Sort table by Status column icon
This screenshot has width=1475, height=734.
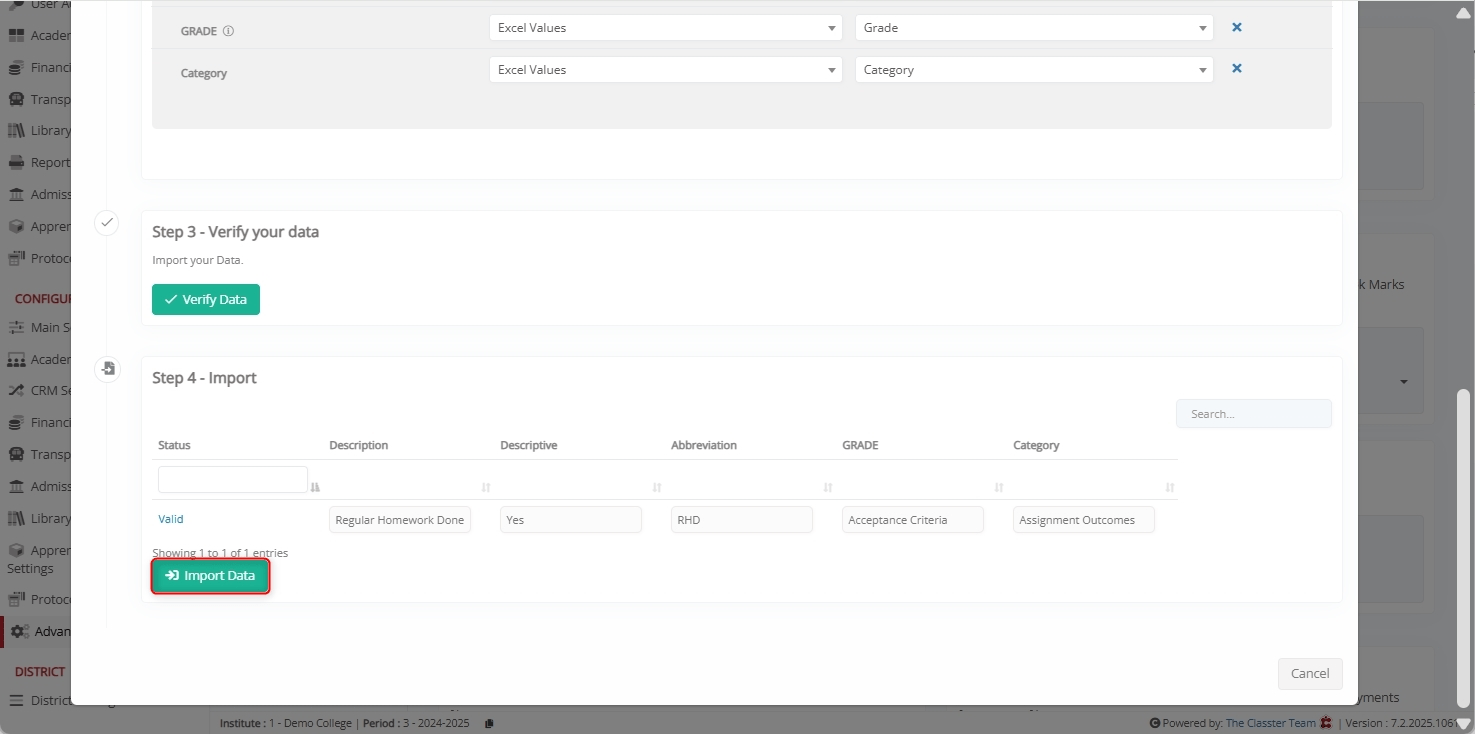(x=315, y=487)
